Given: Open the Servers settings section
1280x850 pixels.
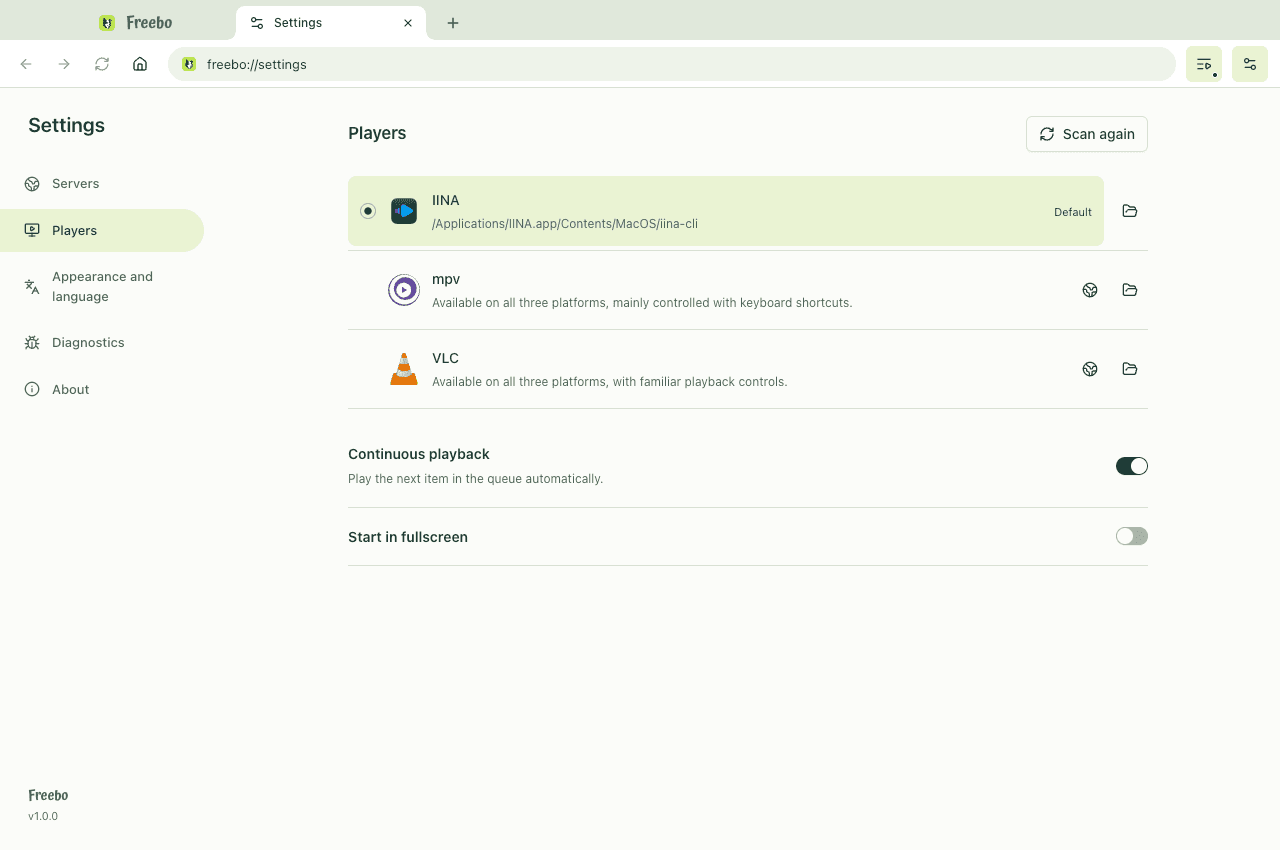Looking at the screenshot, I should coord(102,184).
